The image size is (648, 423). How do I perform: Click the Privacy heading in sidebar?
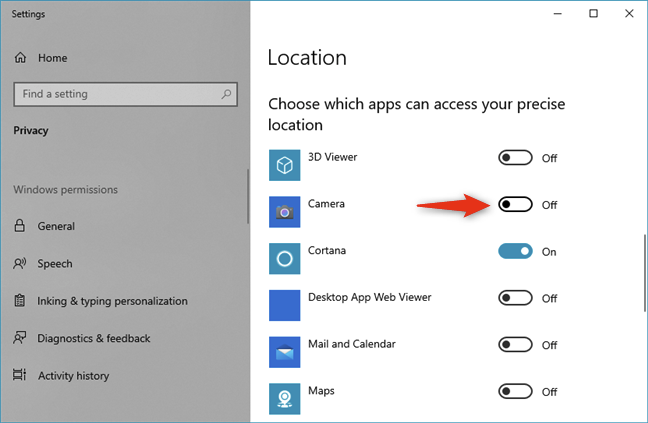point(31,131)
